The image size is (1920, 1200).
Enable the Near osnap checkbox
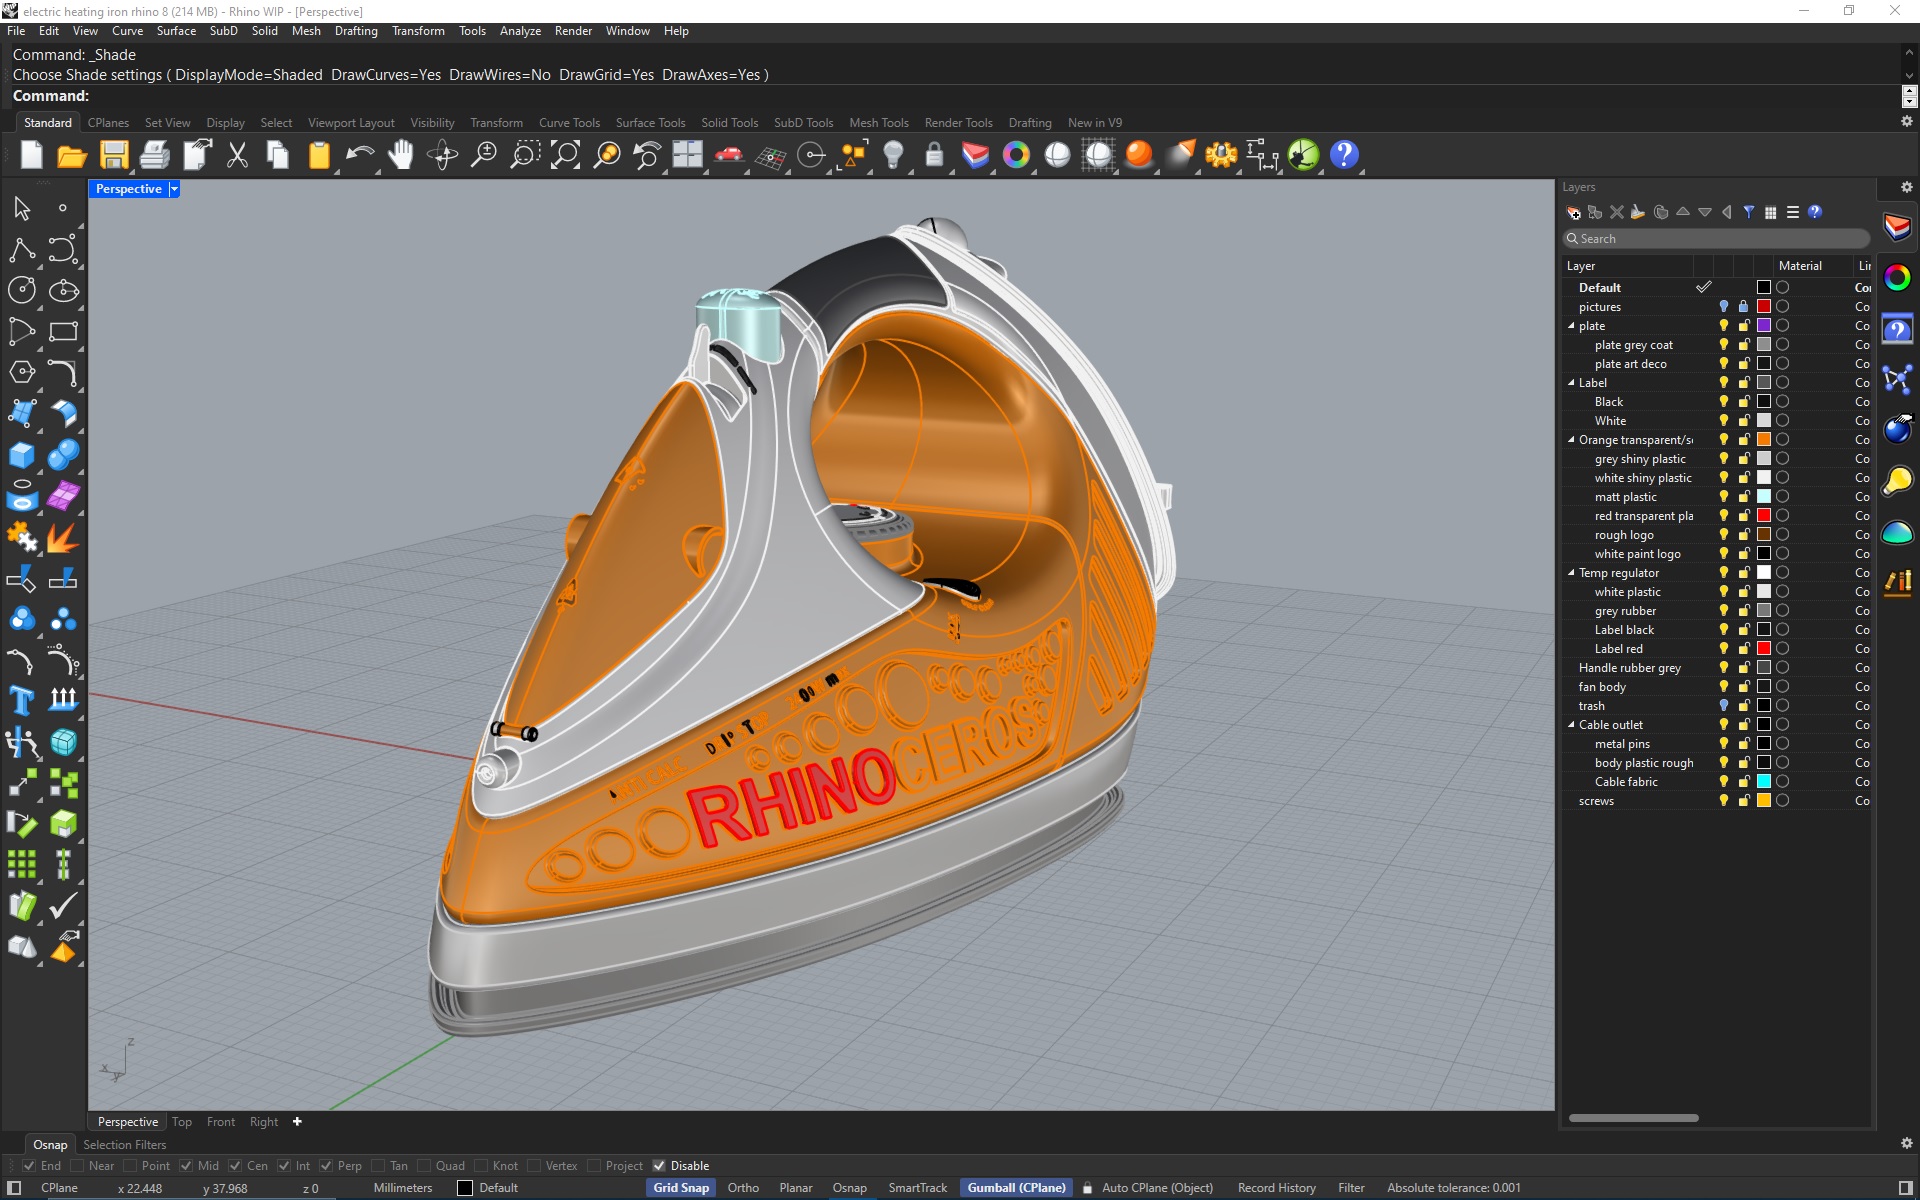pos(77,1166)
